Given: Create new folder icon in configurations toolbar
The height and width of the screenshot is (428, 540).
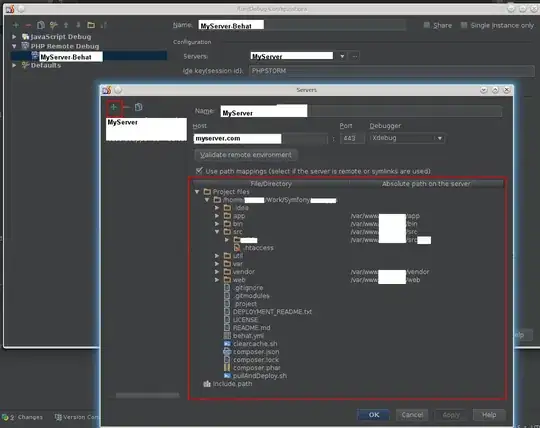Looking at the screenshot, I should coord(91,25).
